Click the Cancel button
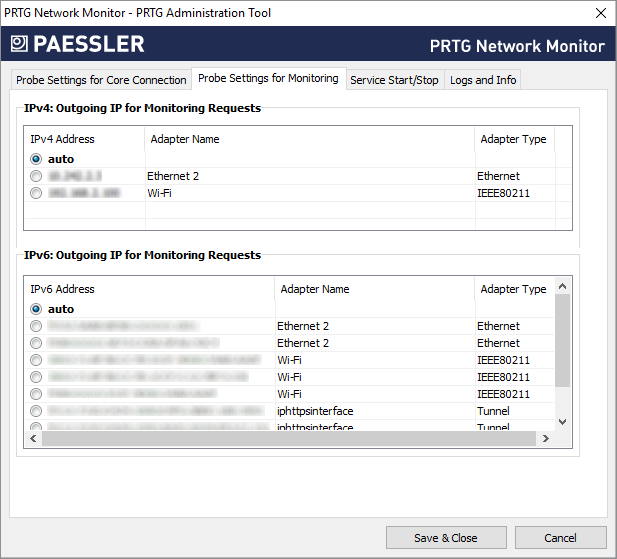This screenshot has height=559, width=617. point(560,537)
